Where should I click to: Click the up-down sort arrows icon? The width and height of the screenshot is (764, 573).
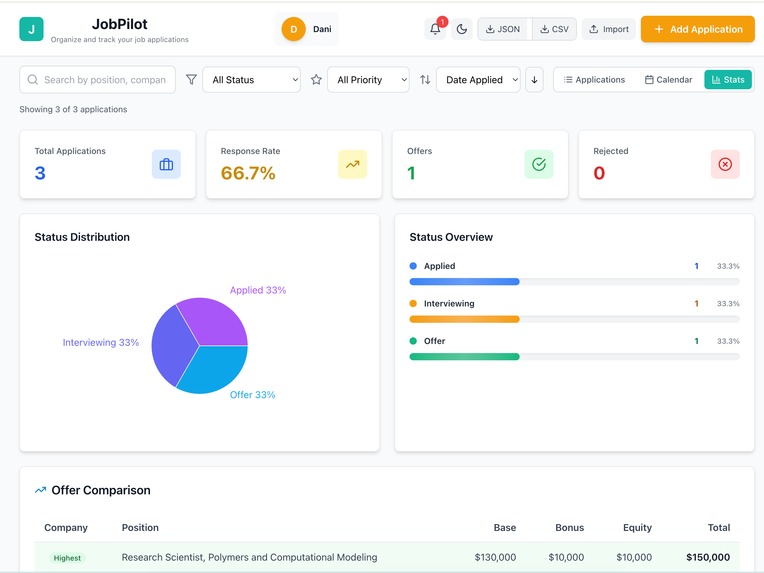[x=425, y=79]
